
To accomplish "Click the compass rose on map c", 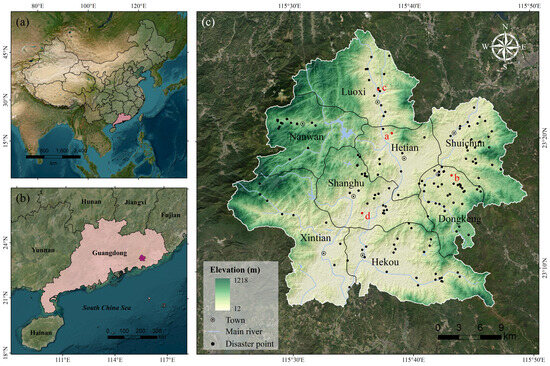I will pos(505,46).
